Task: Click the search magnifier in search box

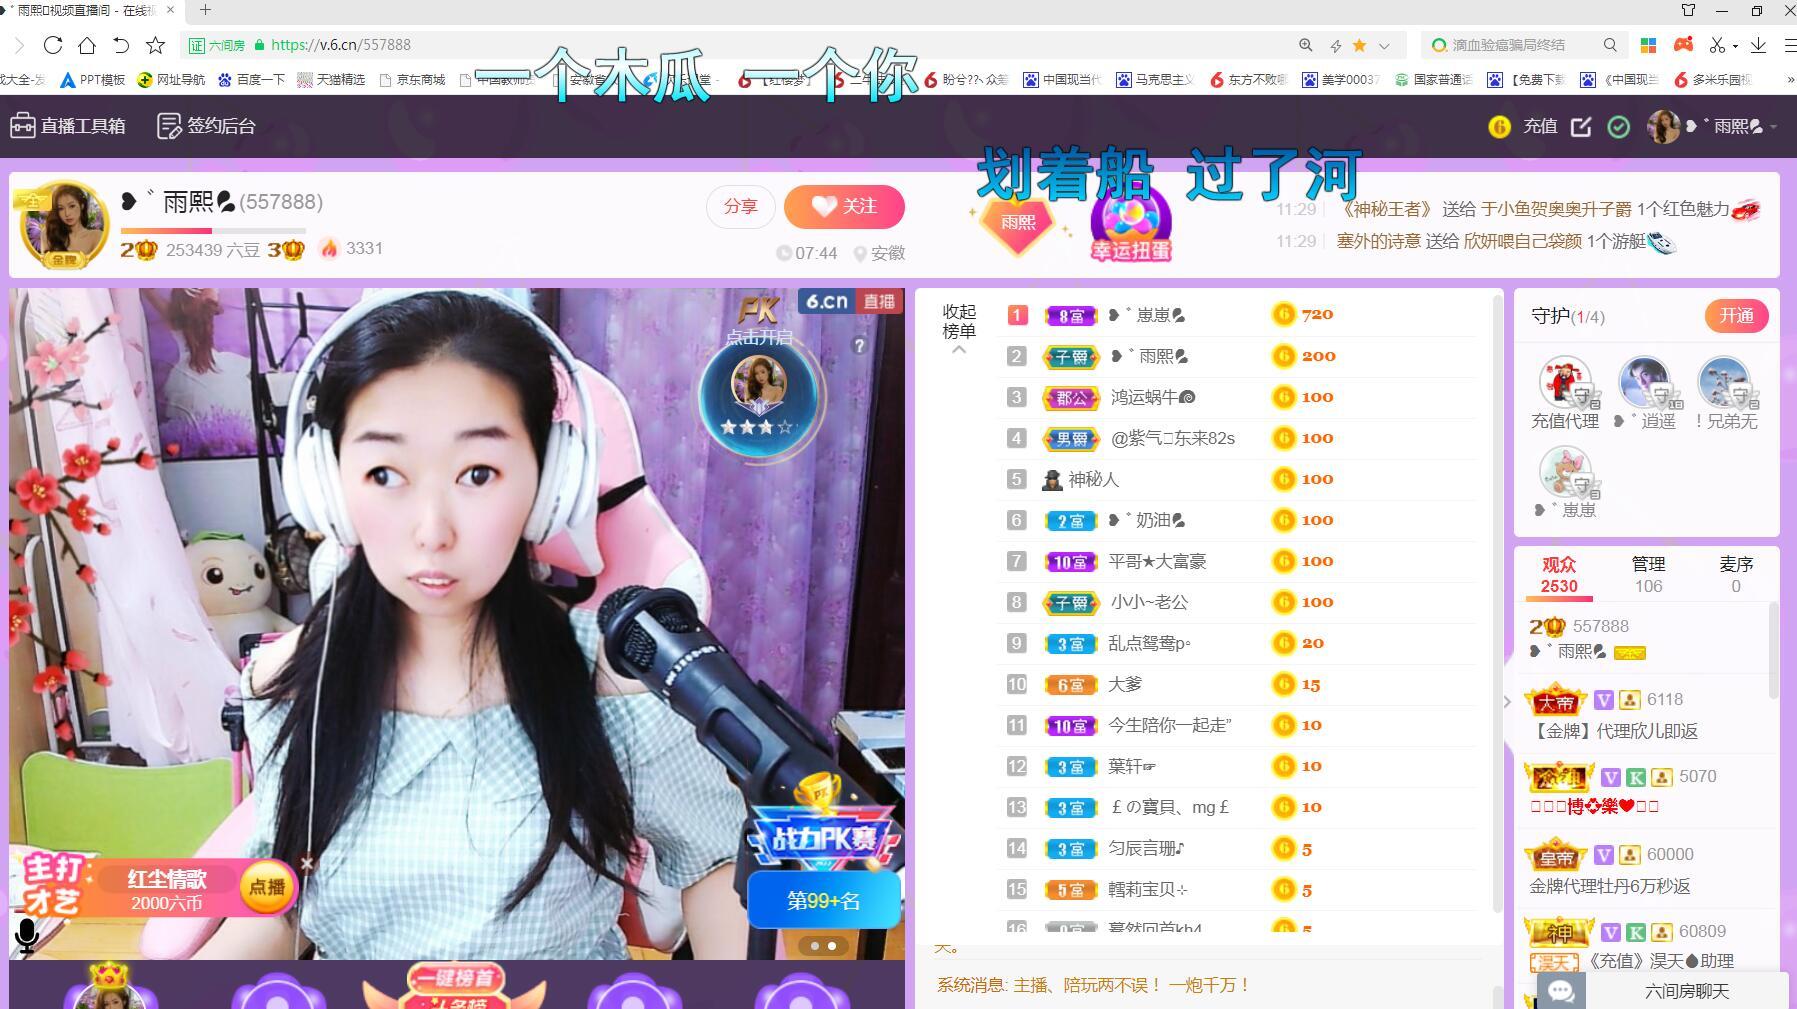Action: coord(1610,45)
